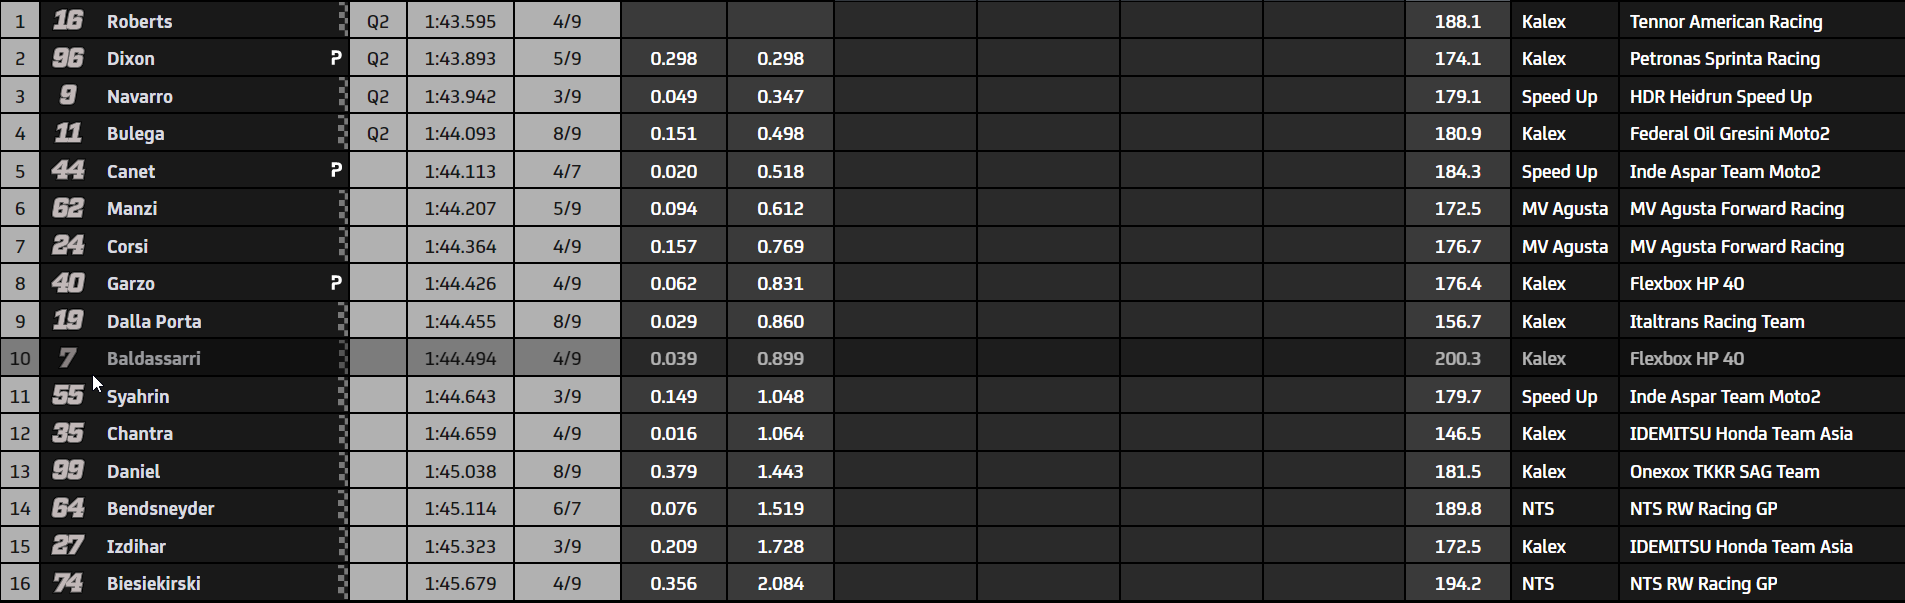Click the Q2 badge on Roberts' row
The image size is (1905, 603).
pyautogui.click(x=378, y=21)
